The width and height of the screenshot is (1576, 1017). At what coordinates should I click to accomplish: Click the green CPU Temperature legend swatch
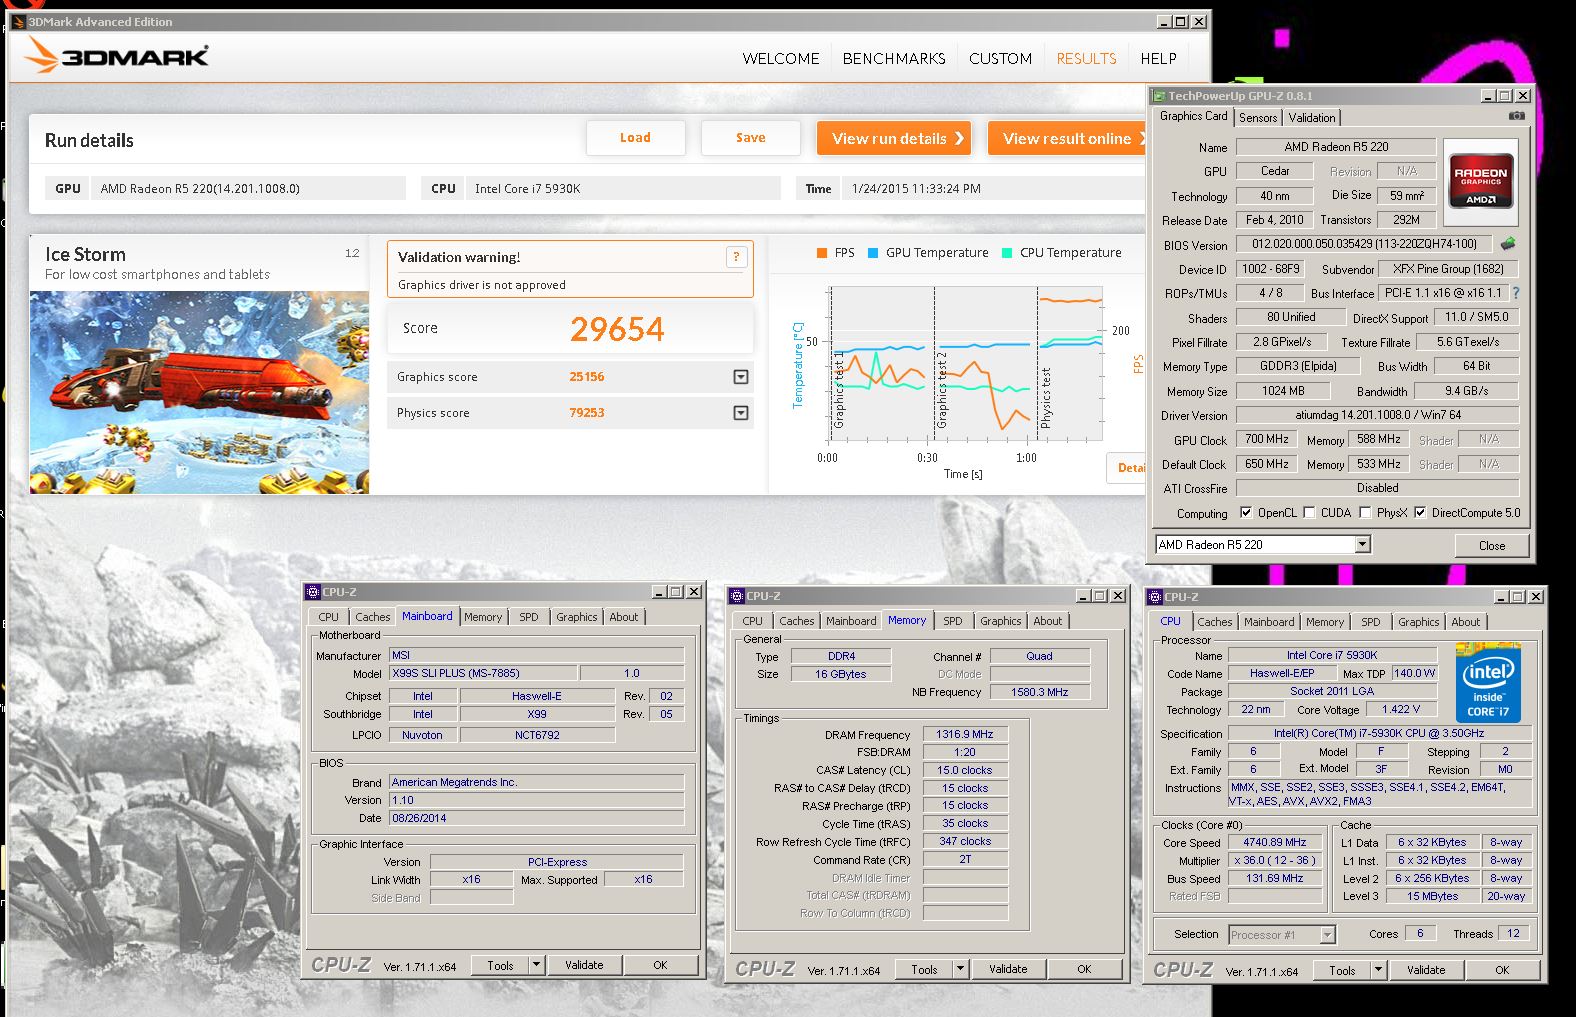[1007, 253]
